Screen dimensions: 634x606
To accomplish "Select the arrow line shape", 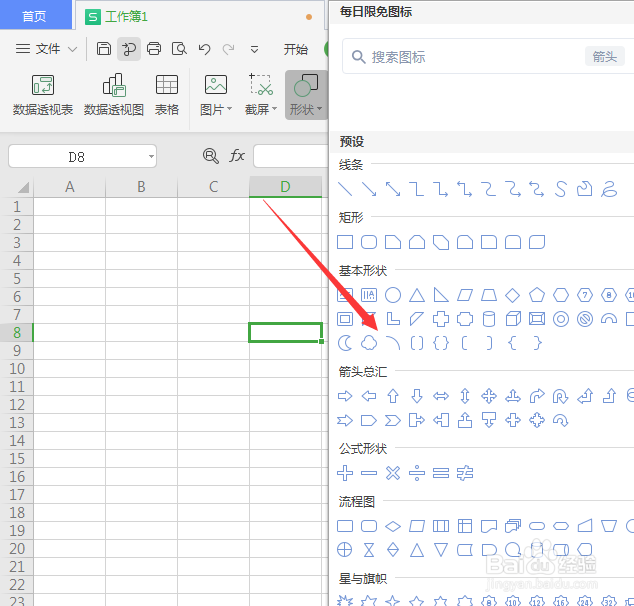I will point(369,189).
